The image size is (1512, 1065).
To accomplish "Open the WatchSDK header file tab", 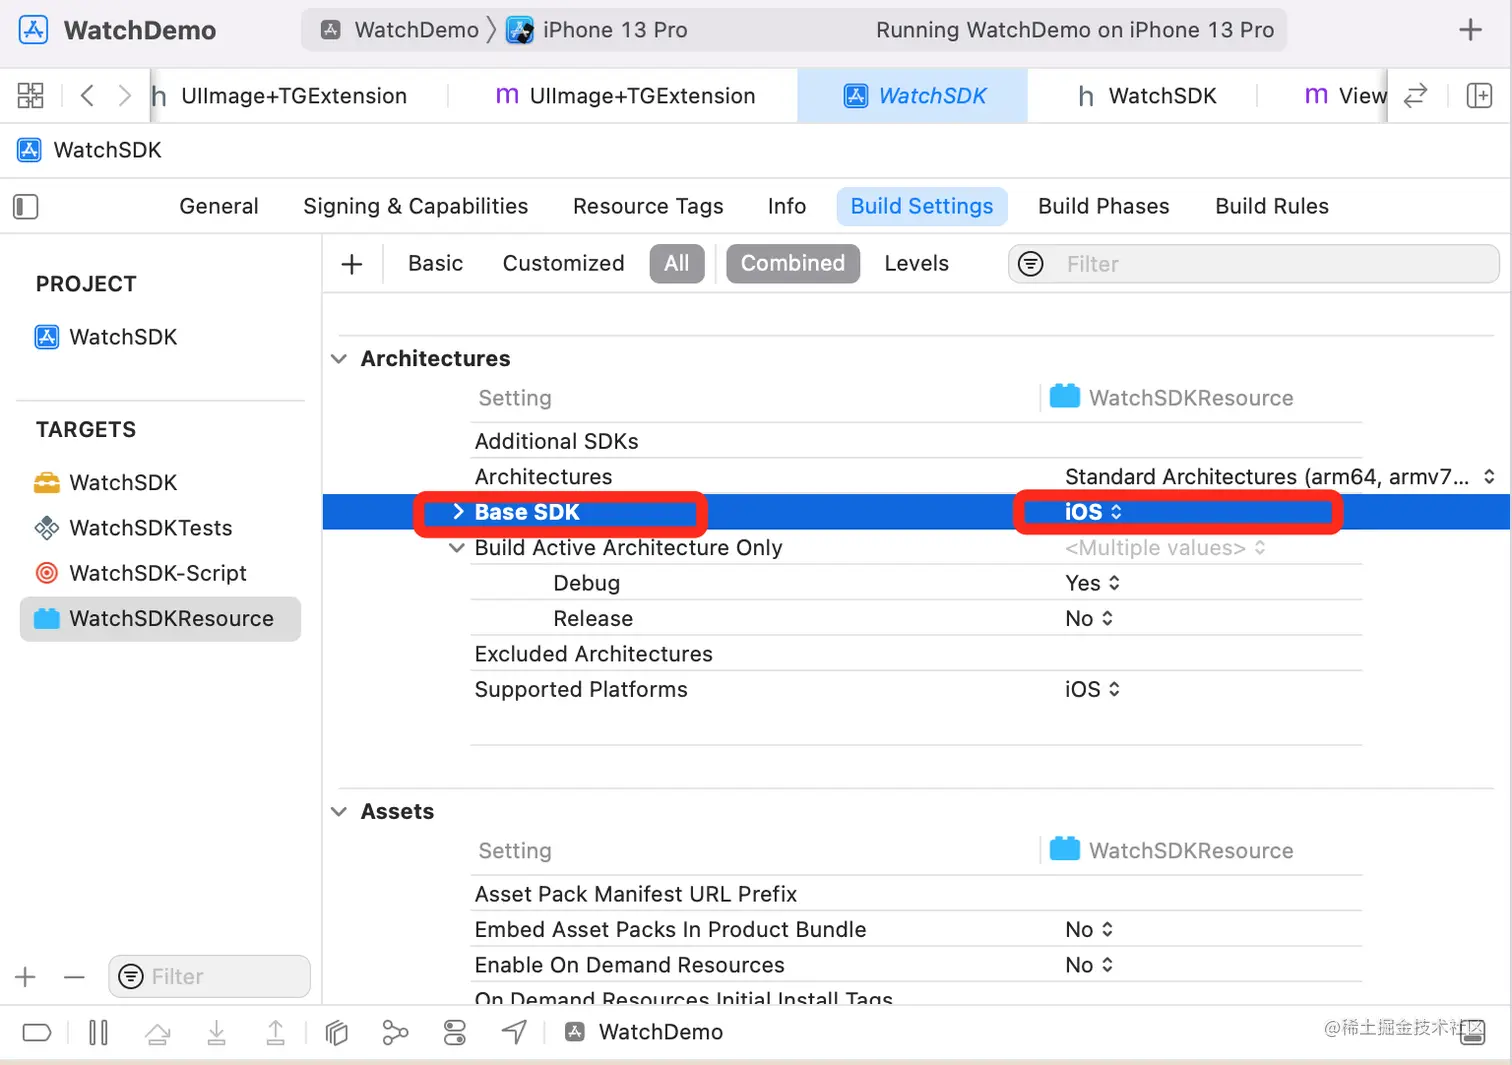I will pyautogui.click(x=1147, y=96).
